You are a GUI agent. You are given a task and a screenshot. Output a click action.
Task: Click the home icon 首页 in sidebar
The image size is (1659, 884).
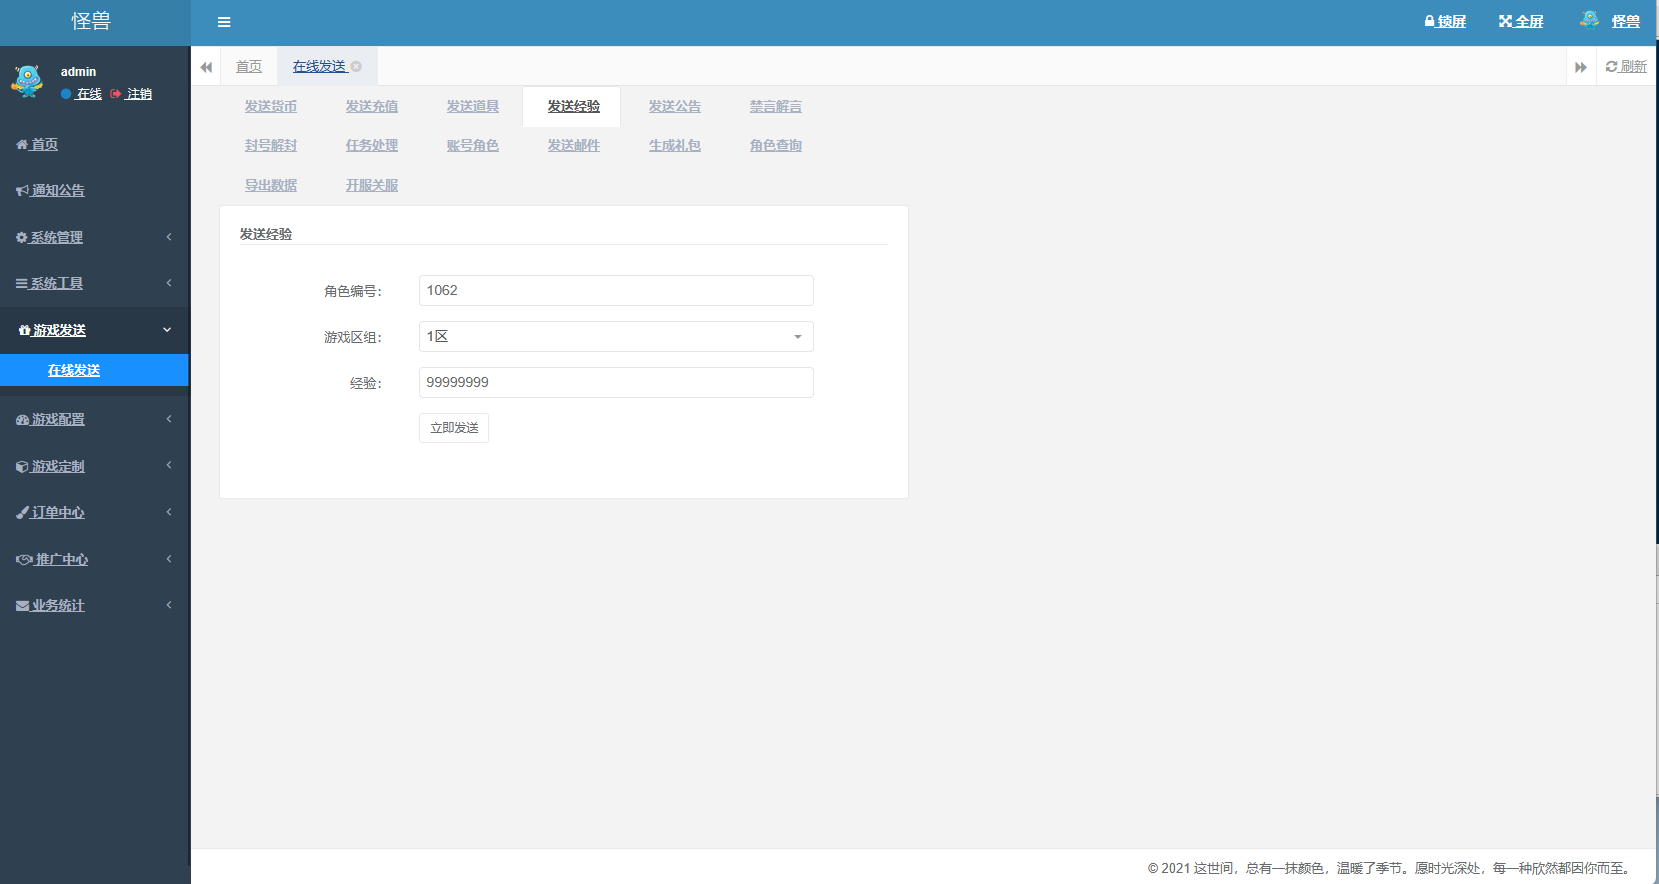(x=37, y=145)
